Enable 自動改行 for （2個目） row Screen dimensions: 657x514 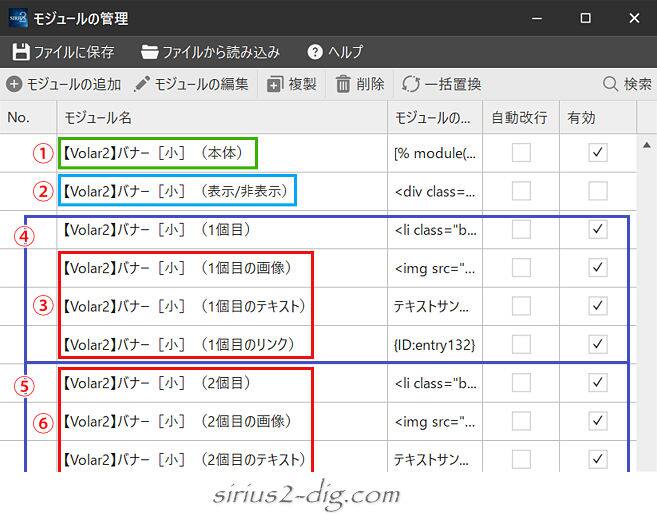(521, 382)
